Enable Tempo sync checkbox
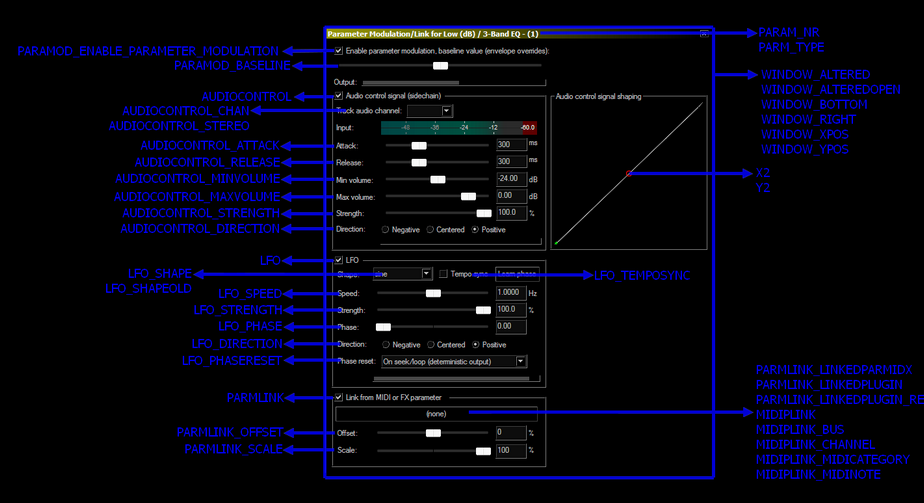Screen dimensions: 924x503 pos(443,274)
